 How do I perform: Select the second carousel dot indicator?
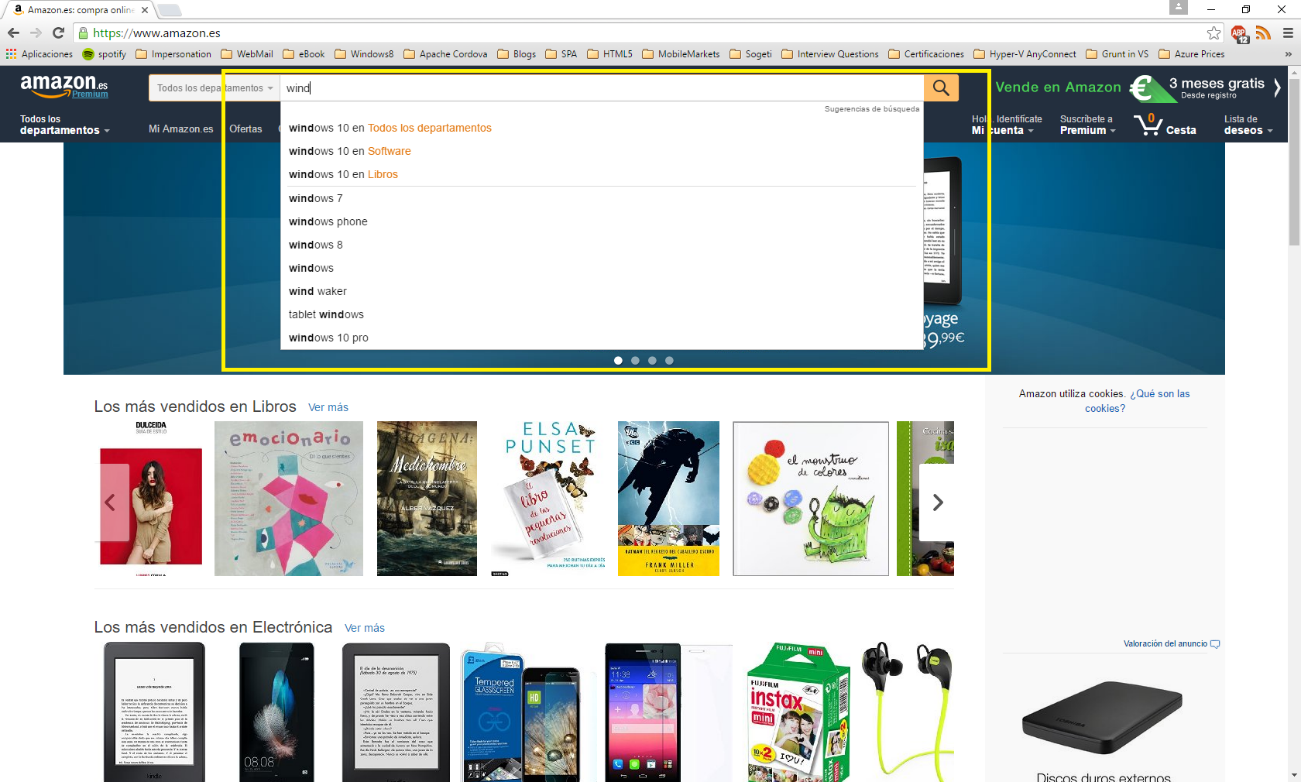pyautogui.click(x=635, y=360)
